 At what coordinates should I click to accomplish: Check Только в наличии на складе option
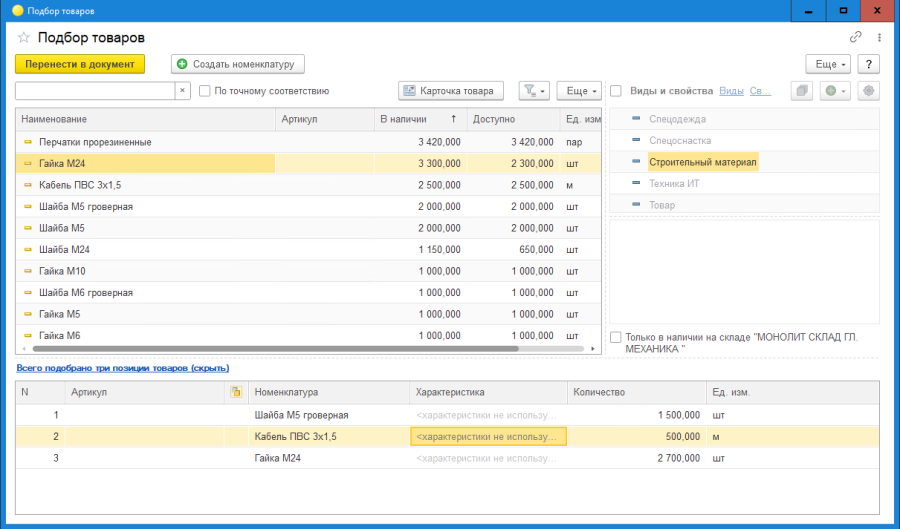[616, 338]
